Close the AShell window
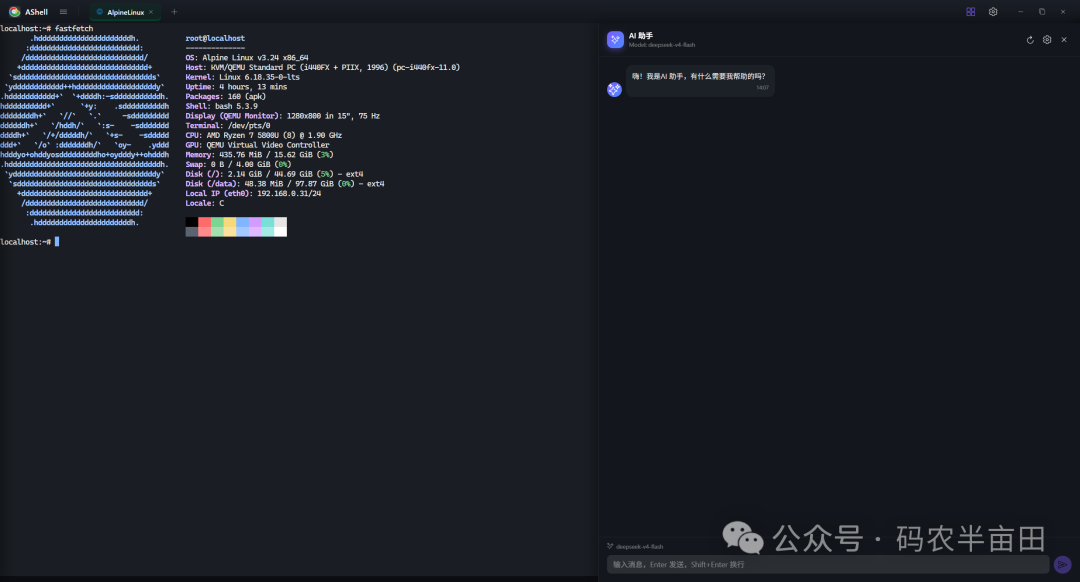This screenshot has width=1080, height=582. tap(1063, 12)
